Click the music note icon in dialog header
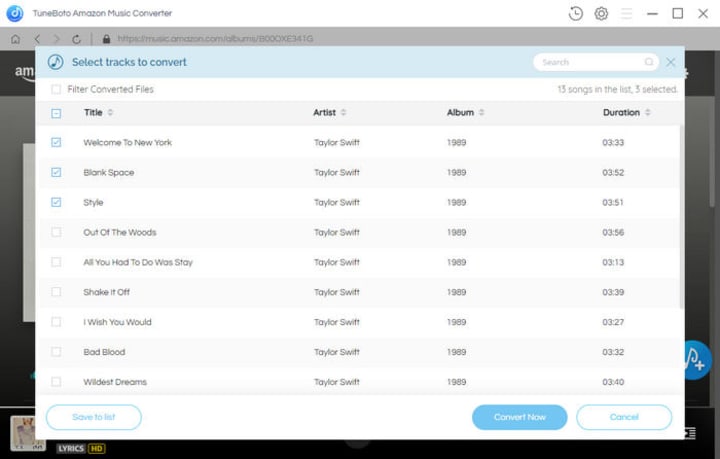720x459 pixels. 56,62
